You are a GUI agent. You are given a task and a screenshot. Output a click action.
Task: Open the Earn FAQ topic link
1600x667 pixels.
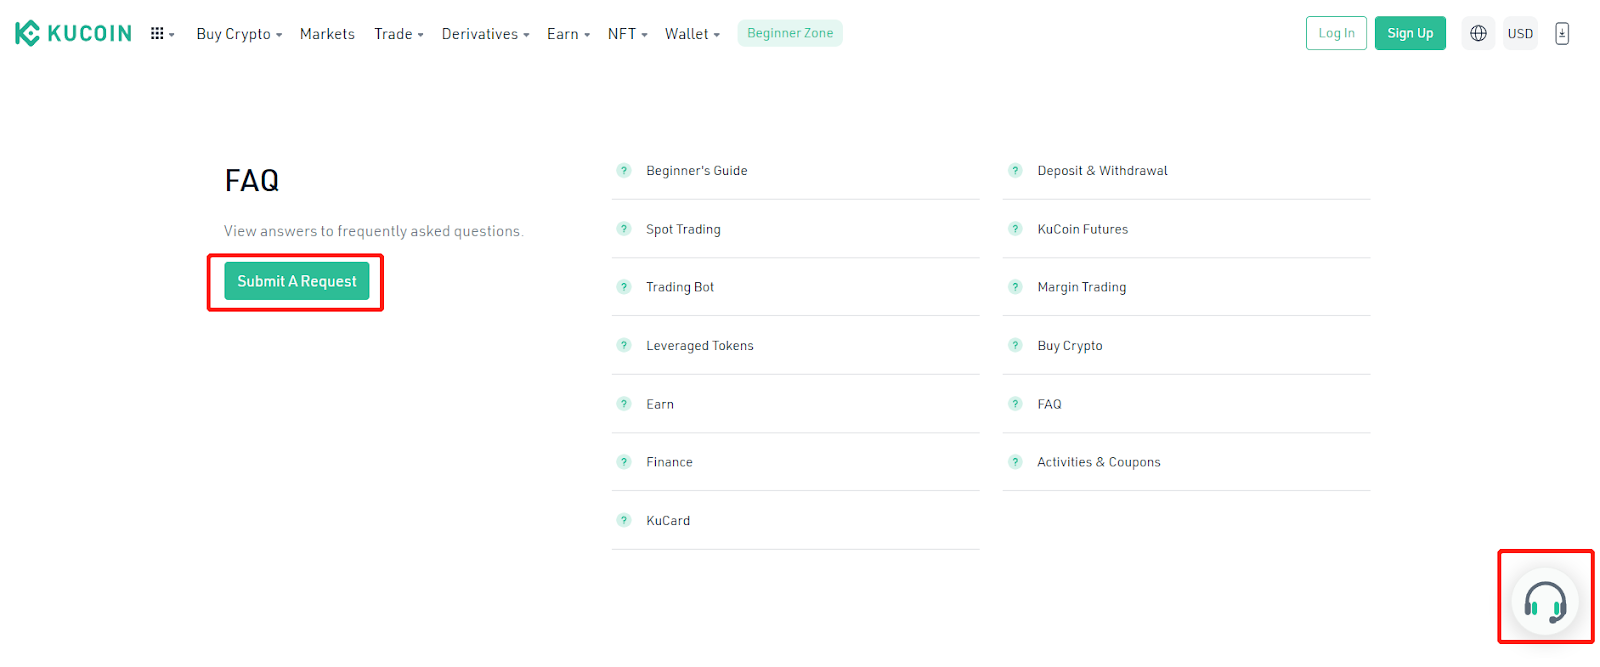pyautogui.click(x=660, y=404)
